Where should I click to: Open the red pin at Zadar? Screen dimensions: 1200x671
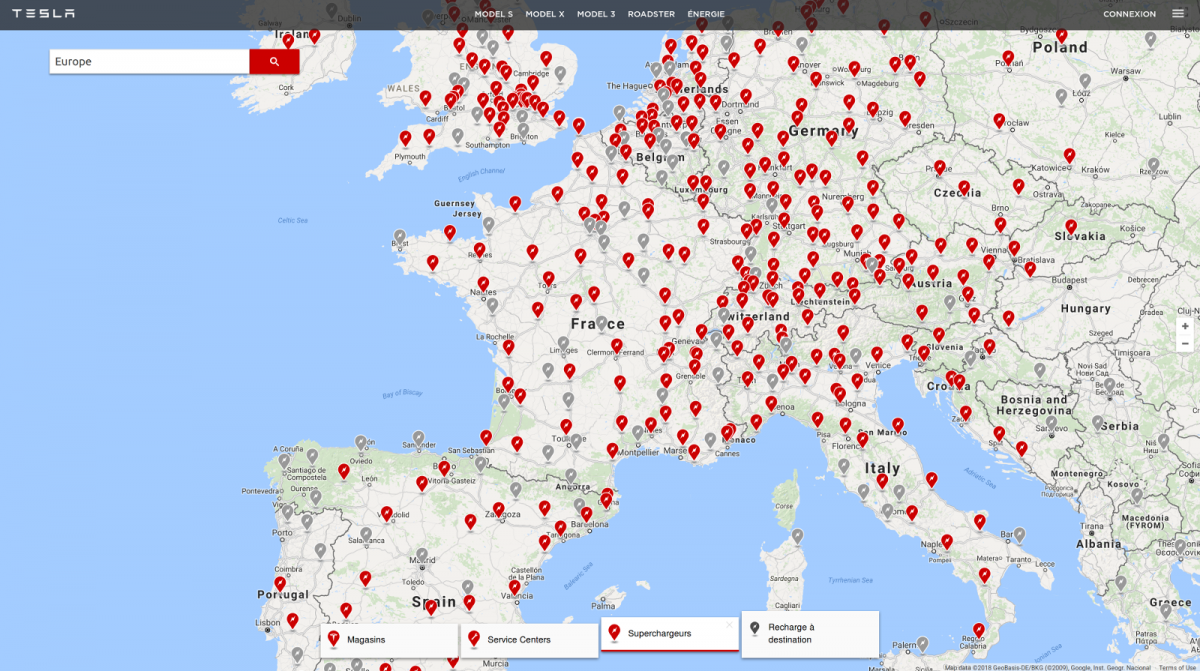pyautogui.click(x=965, y=413)
